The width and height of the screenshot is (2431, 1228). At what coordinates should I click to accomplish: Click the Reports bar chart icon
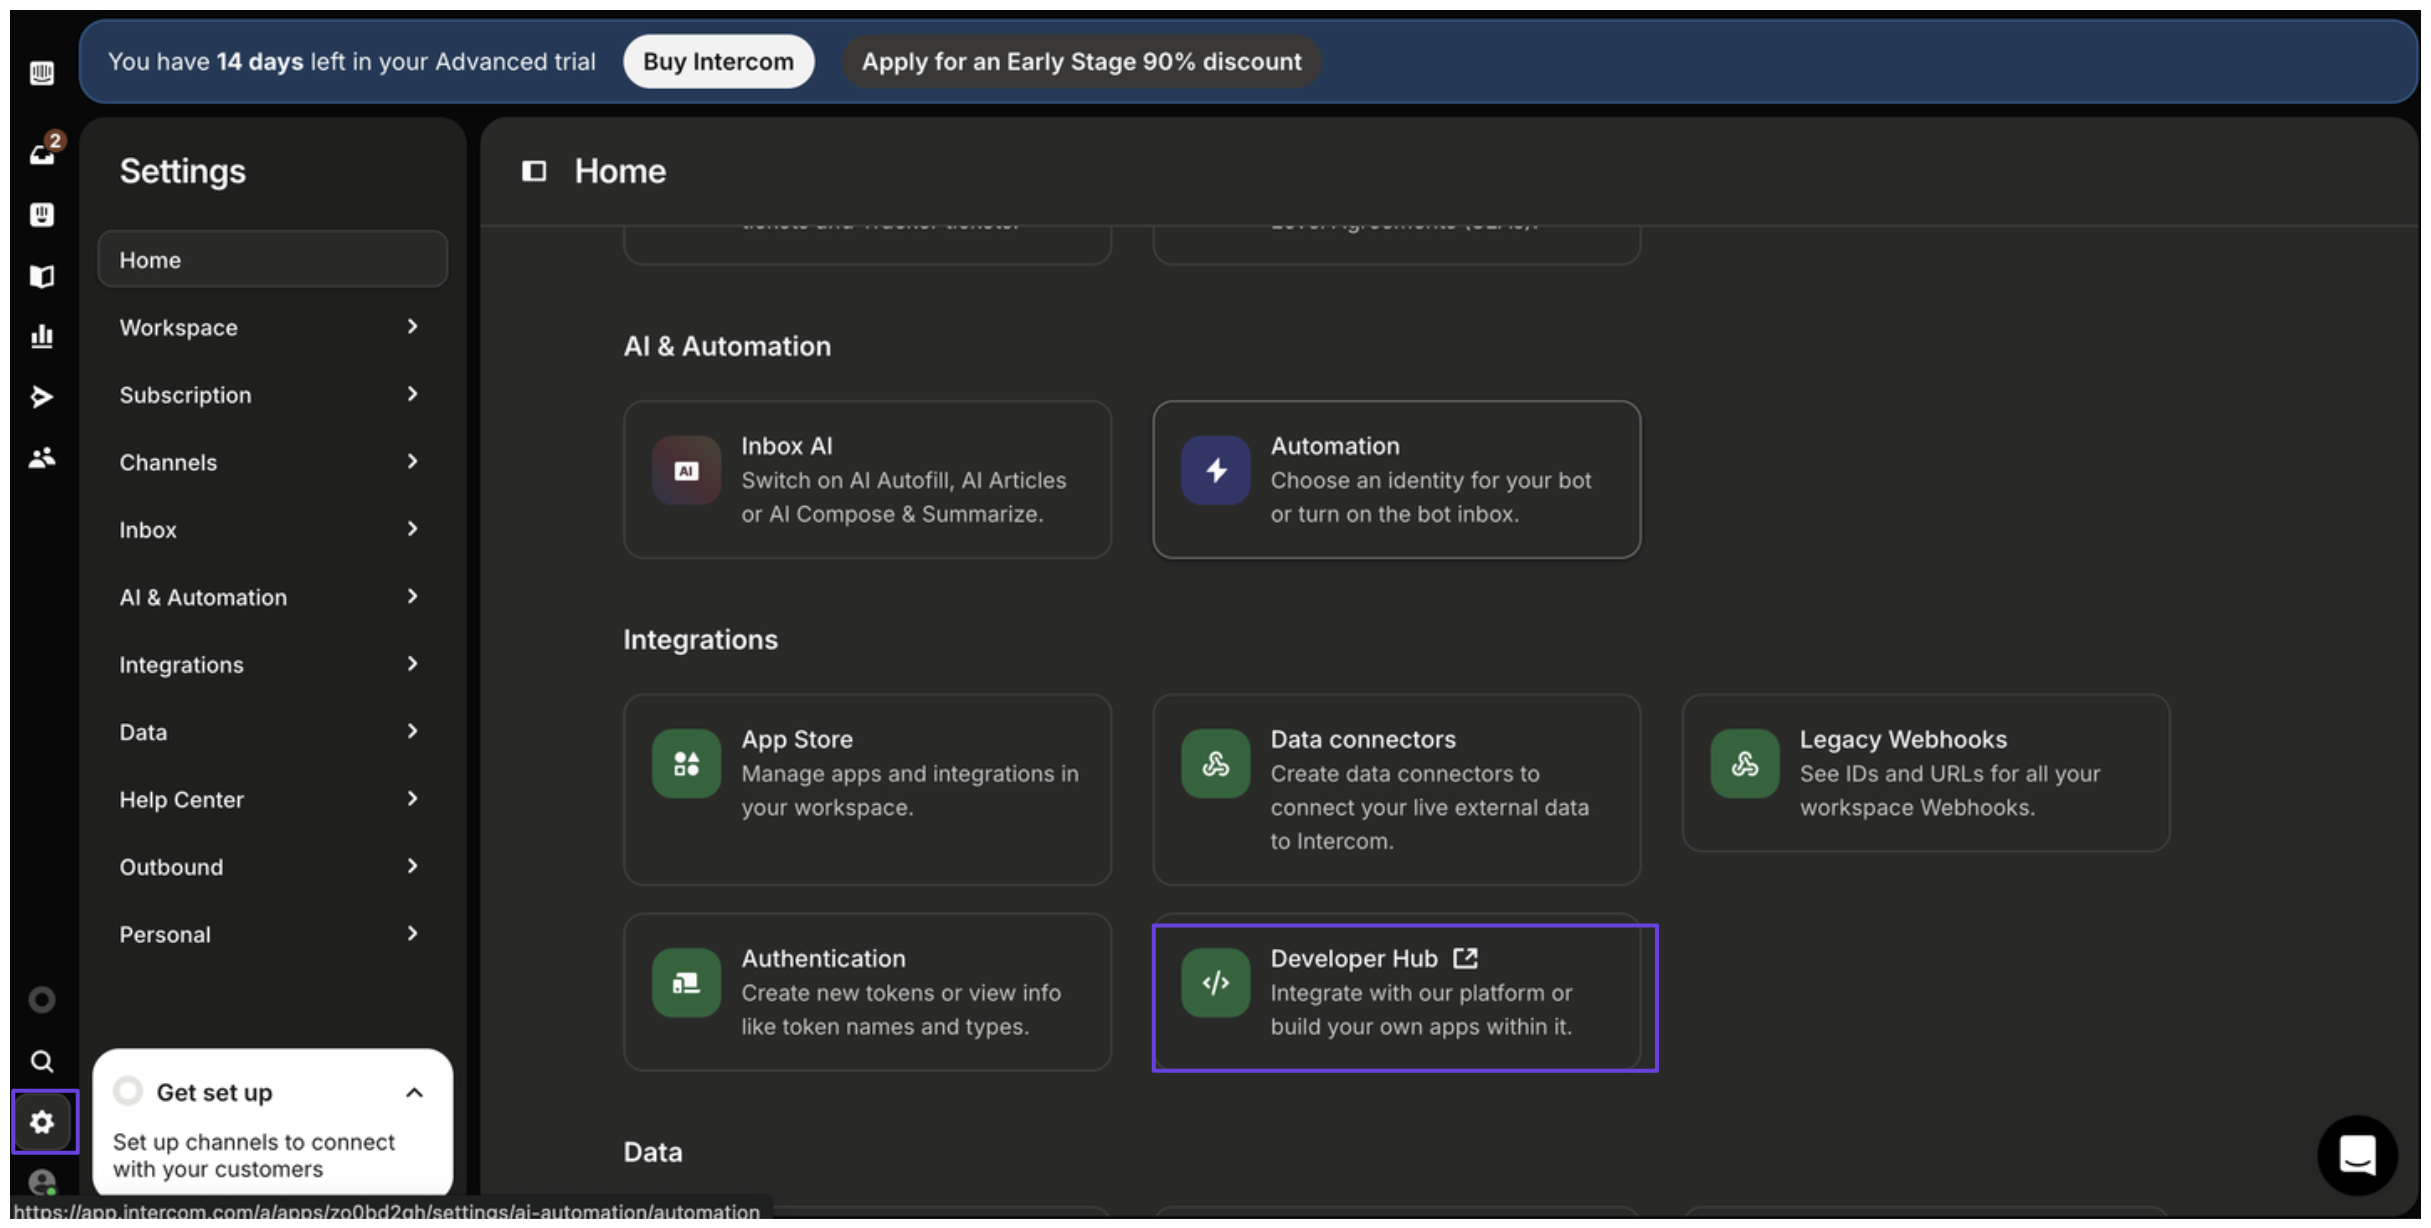(42, 336)
